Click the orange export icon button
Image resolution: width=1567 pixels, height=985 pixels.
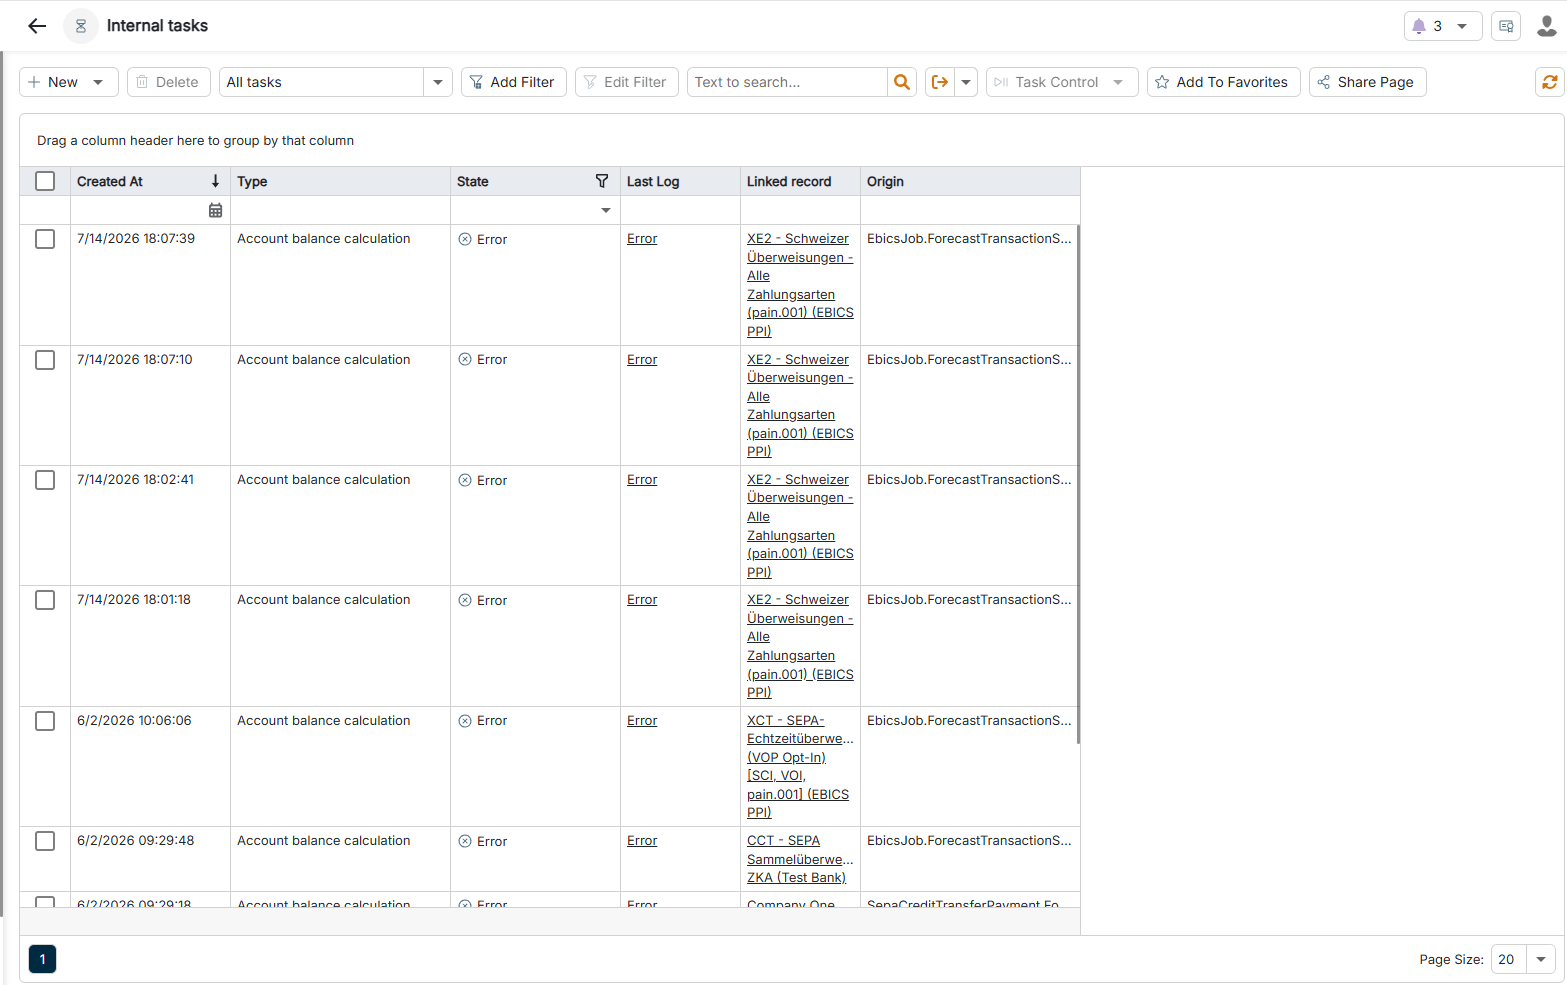(940, 82)
